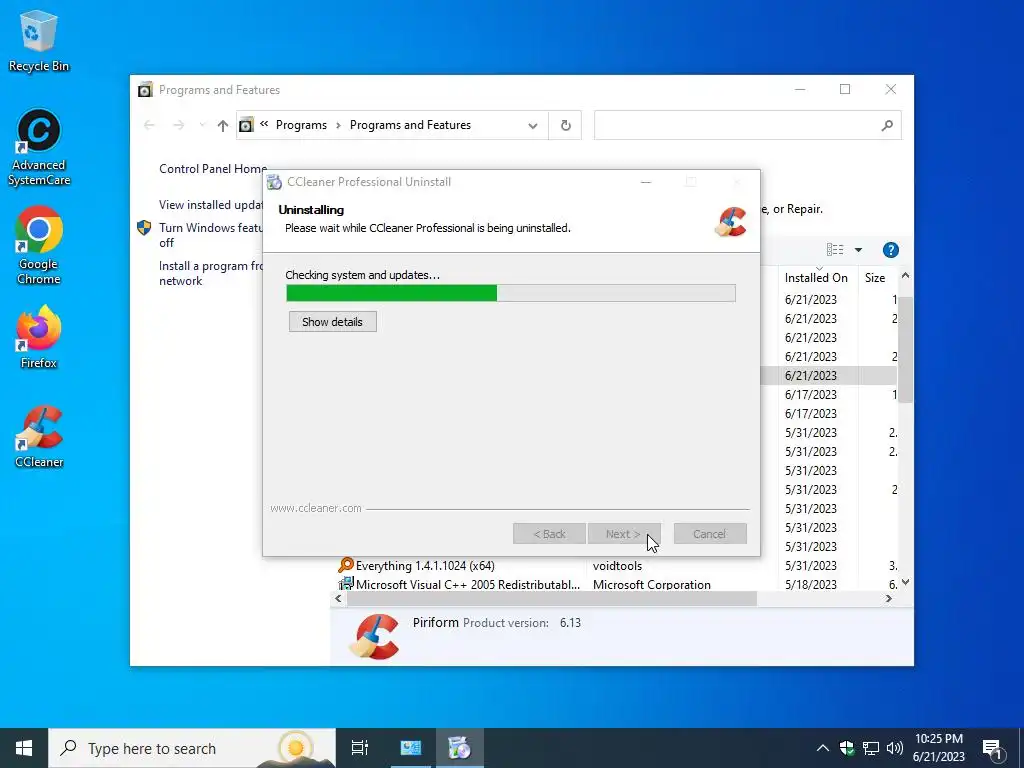Open recent locations dropdown beside Forward arrow
This screenshot has width=1024, height=768.
click(202, 125)
